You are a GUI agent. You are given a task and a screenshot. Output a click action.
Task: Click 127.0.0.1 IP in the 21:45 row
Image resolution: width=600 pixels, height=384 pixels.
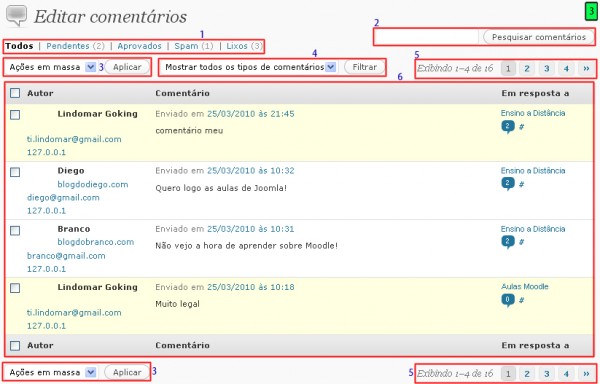[x=46, y=152]
